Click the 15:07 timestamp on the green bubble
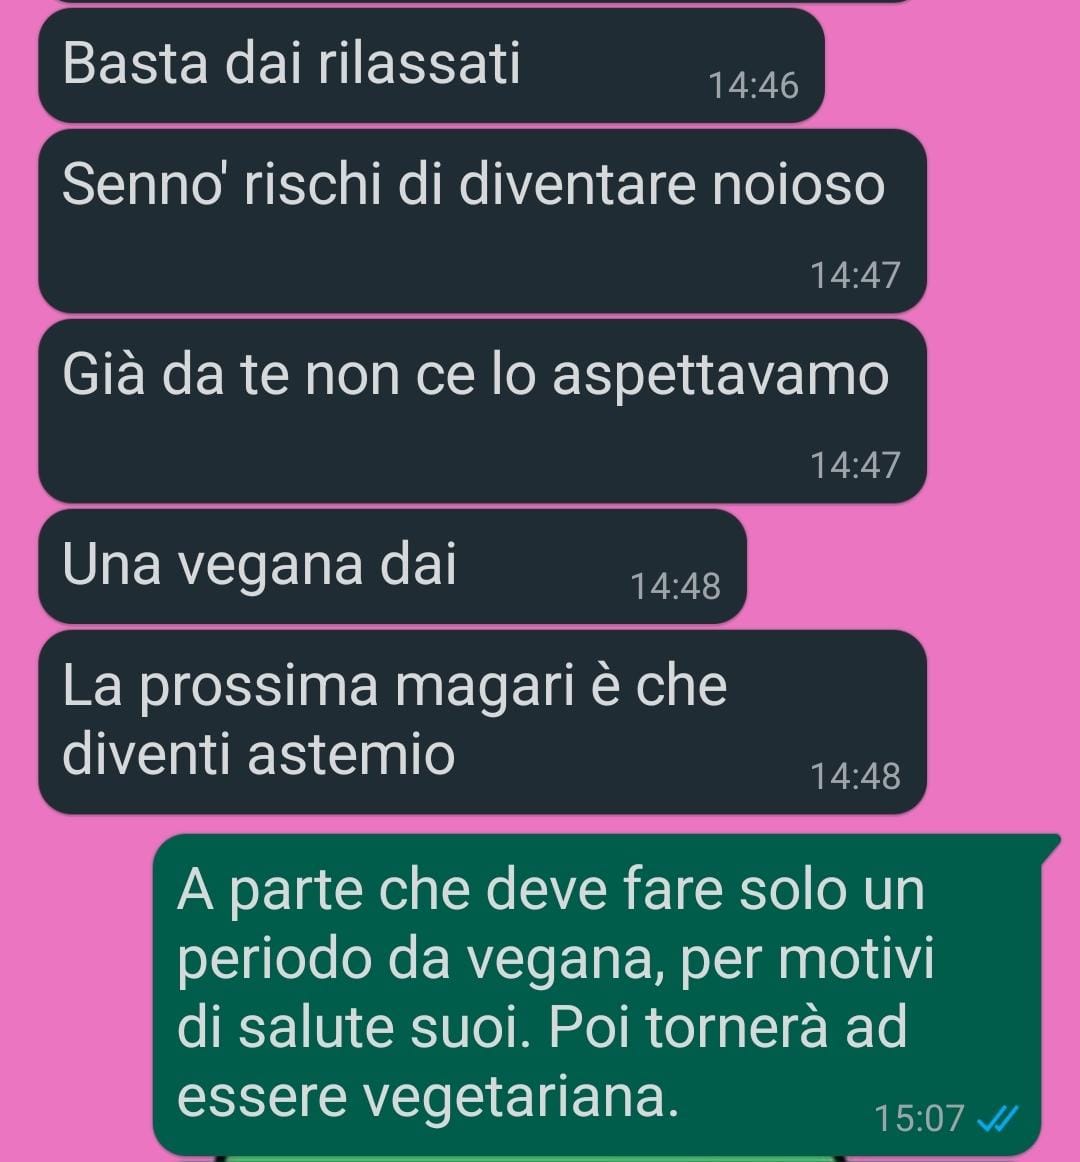The width and height of the screenshot is (1080, 1162). pos(919,1118)
